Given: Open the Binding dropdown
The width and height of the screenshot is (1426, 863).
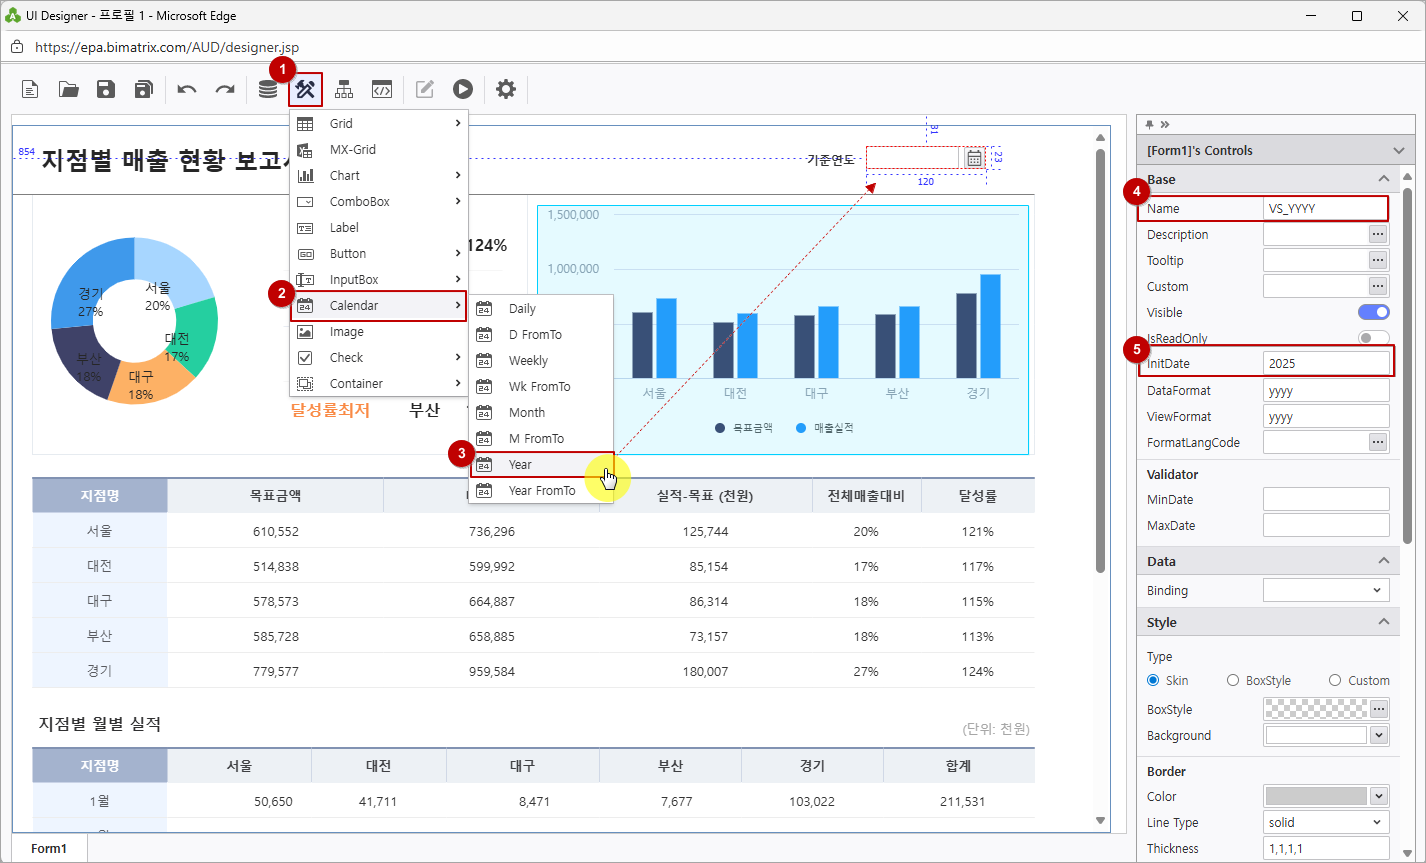Looking at the screenshot, I should click(1326, 590).
